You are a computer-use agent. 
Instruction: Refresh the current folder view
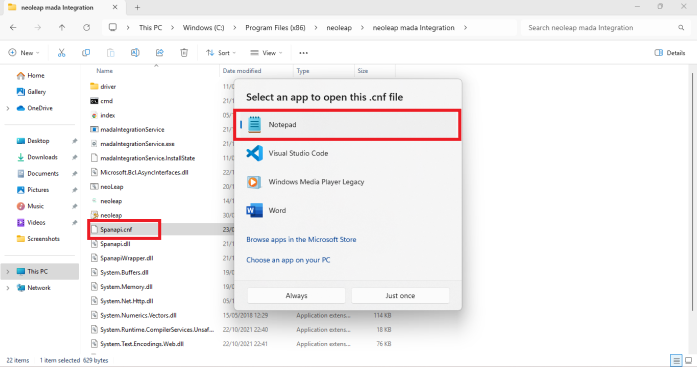(86, 28)
